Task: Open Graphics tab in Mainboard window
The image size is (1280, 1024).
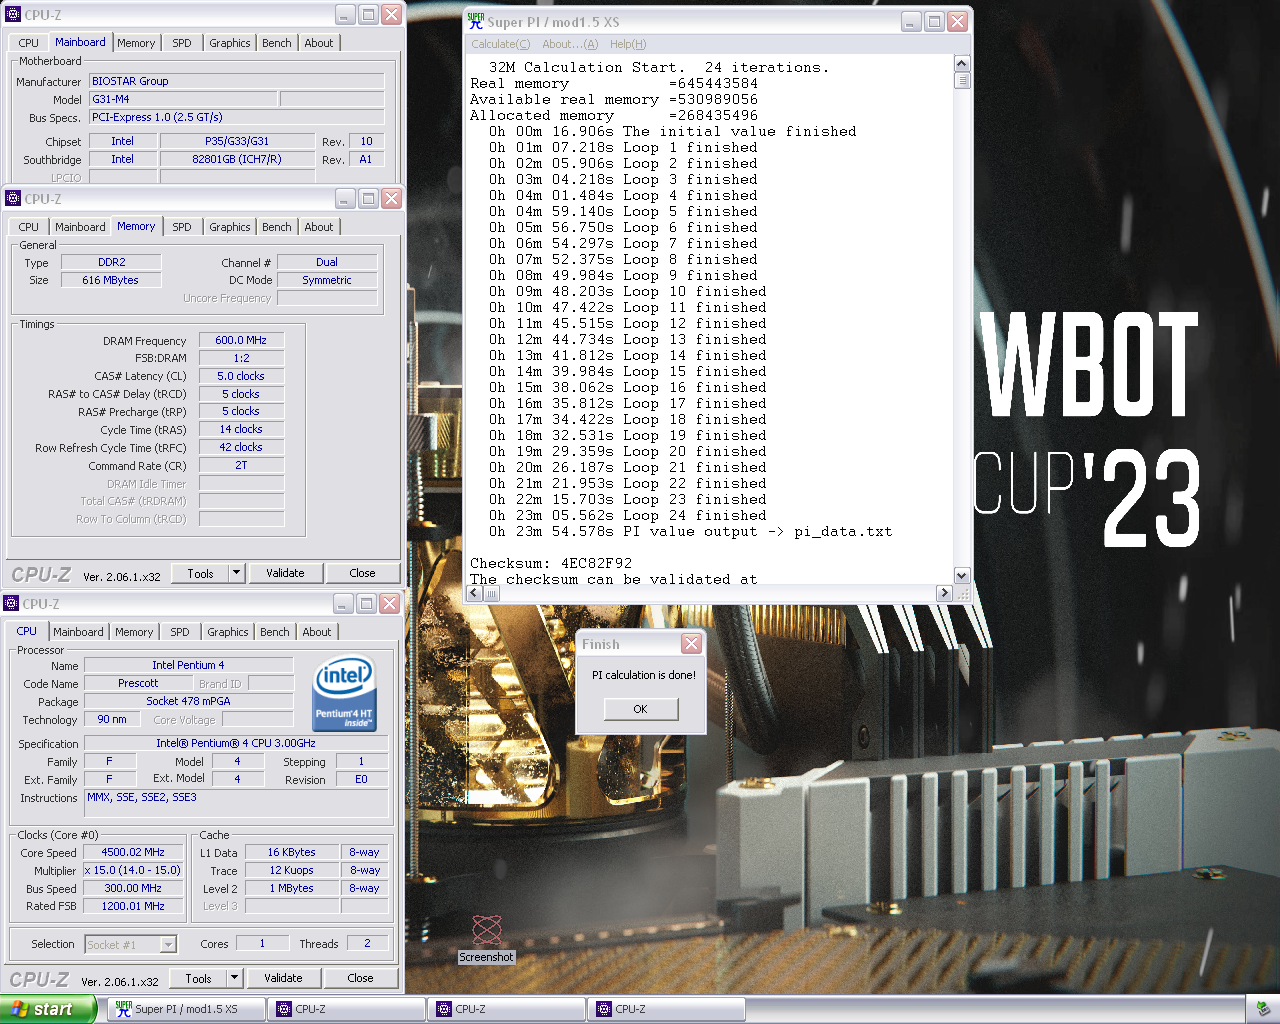Action: pyautogui.click(x=230, y=43)
